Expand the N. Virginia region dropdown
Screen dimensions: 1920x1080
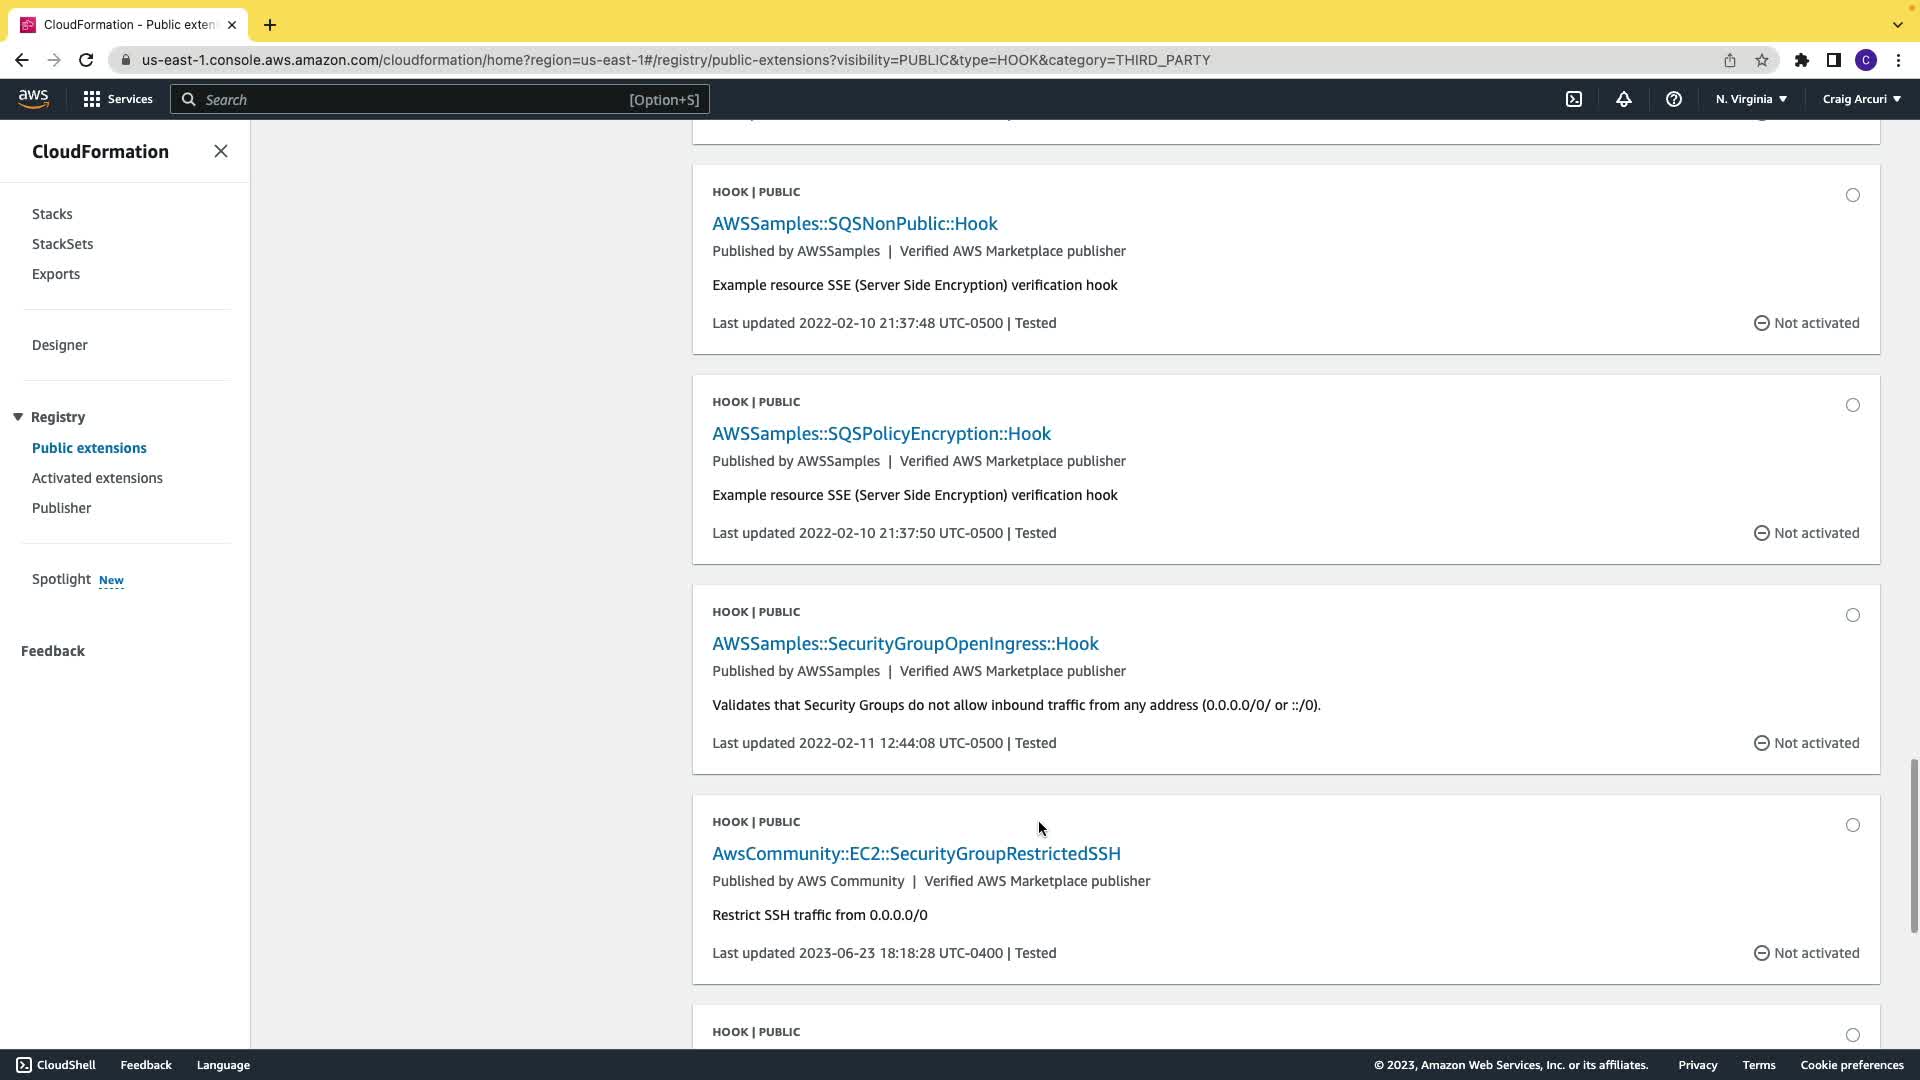1751,99
